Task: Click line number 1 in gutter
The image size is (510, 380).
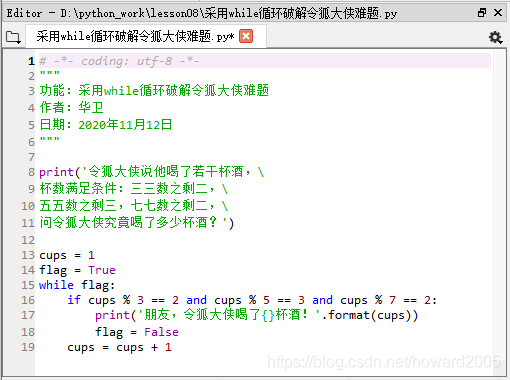Action: (31, 61)
